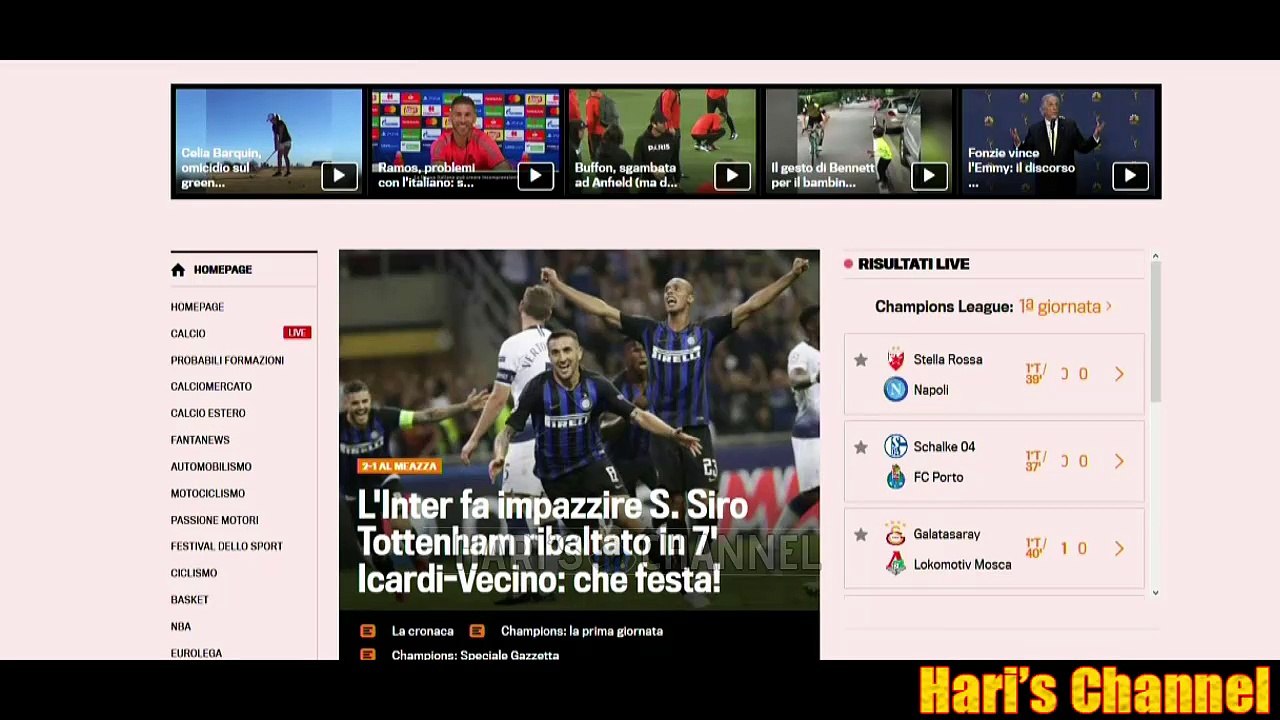
Task: Click the bold HOMEPAGE sidebar header
Action: click(223, 270)
